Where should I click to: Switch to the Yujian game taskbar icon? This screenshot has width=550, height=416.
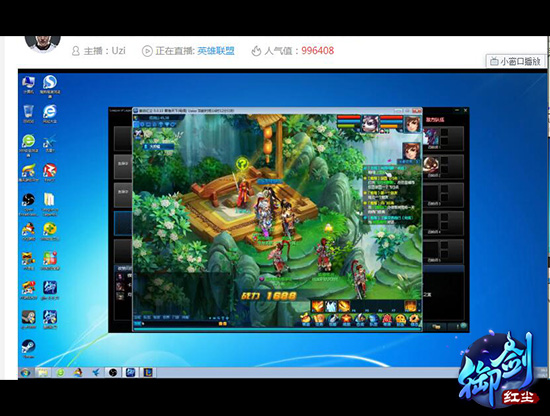pos(130,372)
